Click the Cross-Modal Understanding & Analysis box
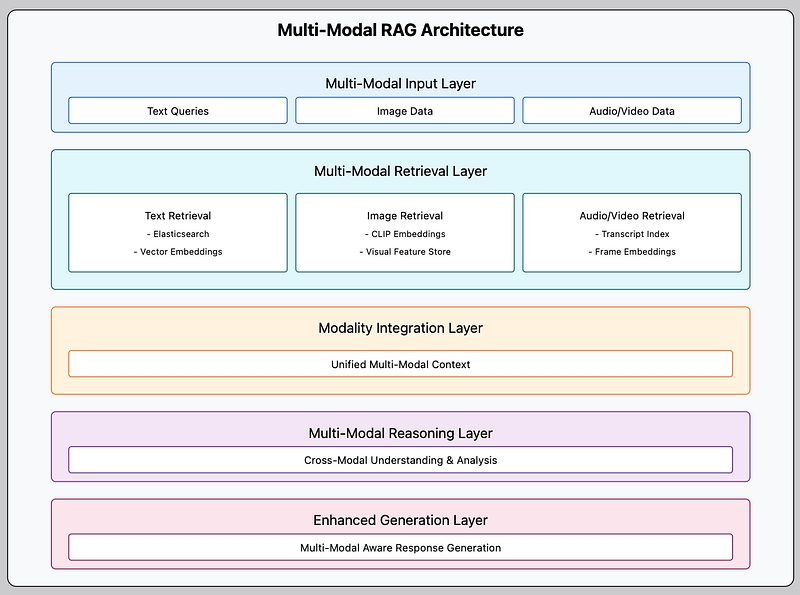Screen dimensions: 800x595 point(401,460)
